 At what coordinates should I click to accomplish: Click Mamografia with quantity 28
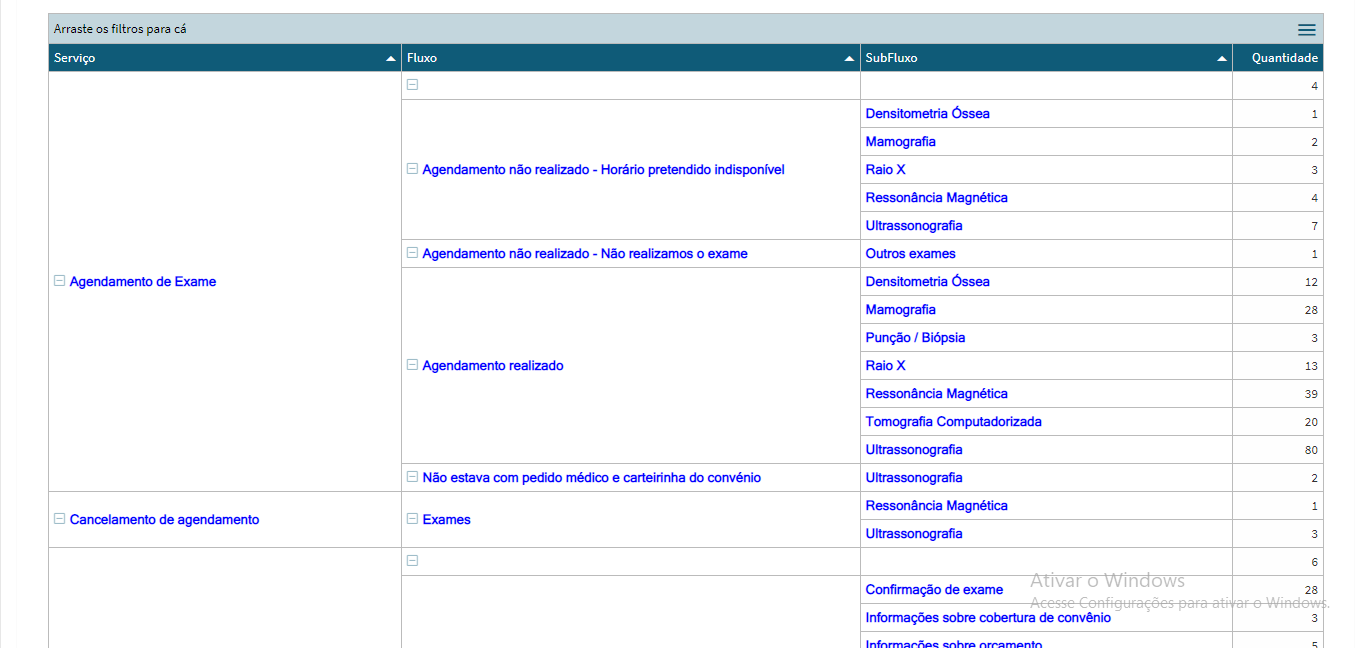(x=901, y=310)
